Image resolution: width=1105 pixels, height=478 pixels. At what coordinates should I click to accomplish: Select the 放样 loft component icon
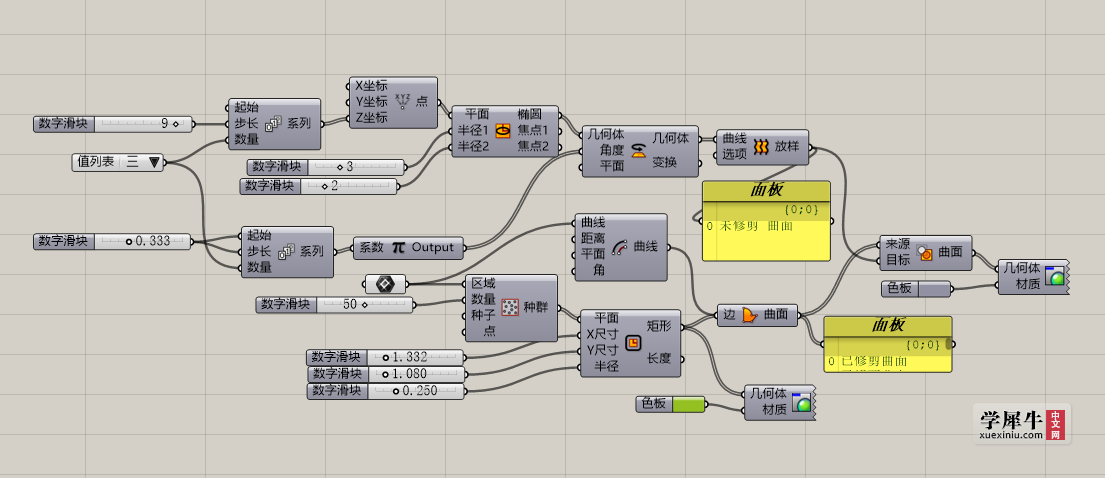pos(760,147)
